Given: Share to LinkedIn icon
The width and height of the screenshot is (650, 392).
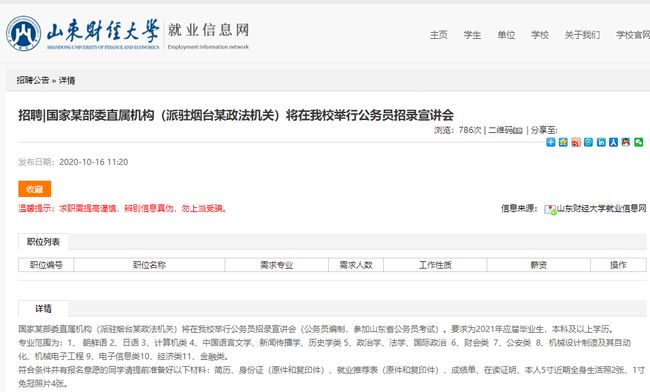Looking at the screenshot, I should pos(601,142).
